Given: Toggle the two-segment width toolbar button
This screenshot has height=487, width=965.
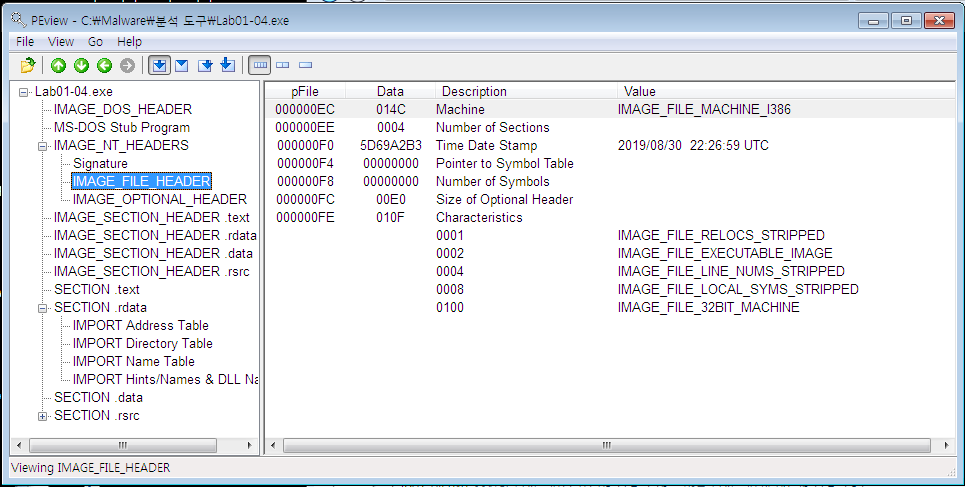Looking at the screenshot, I should pyautogui.click(x=282, y=65).
